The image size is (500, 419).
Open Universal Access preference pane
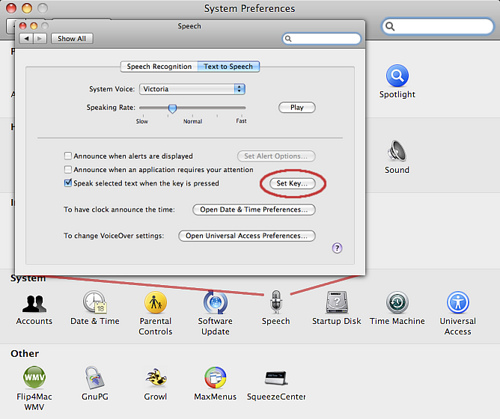coord(458,313)
